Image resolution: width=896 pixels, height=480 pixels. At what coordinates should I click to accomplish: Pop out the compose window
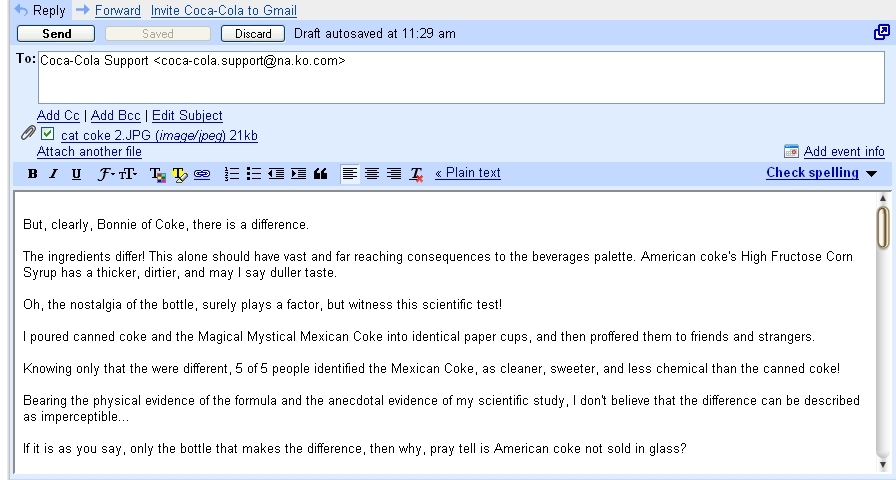pos(881,33)
